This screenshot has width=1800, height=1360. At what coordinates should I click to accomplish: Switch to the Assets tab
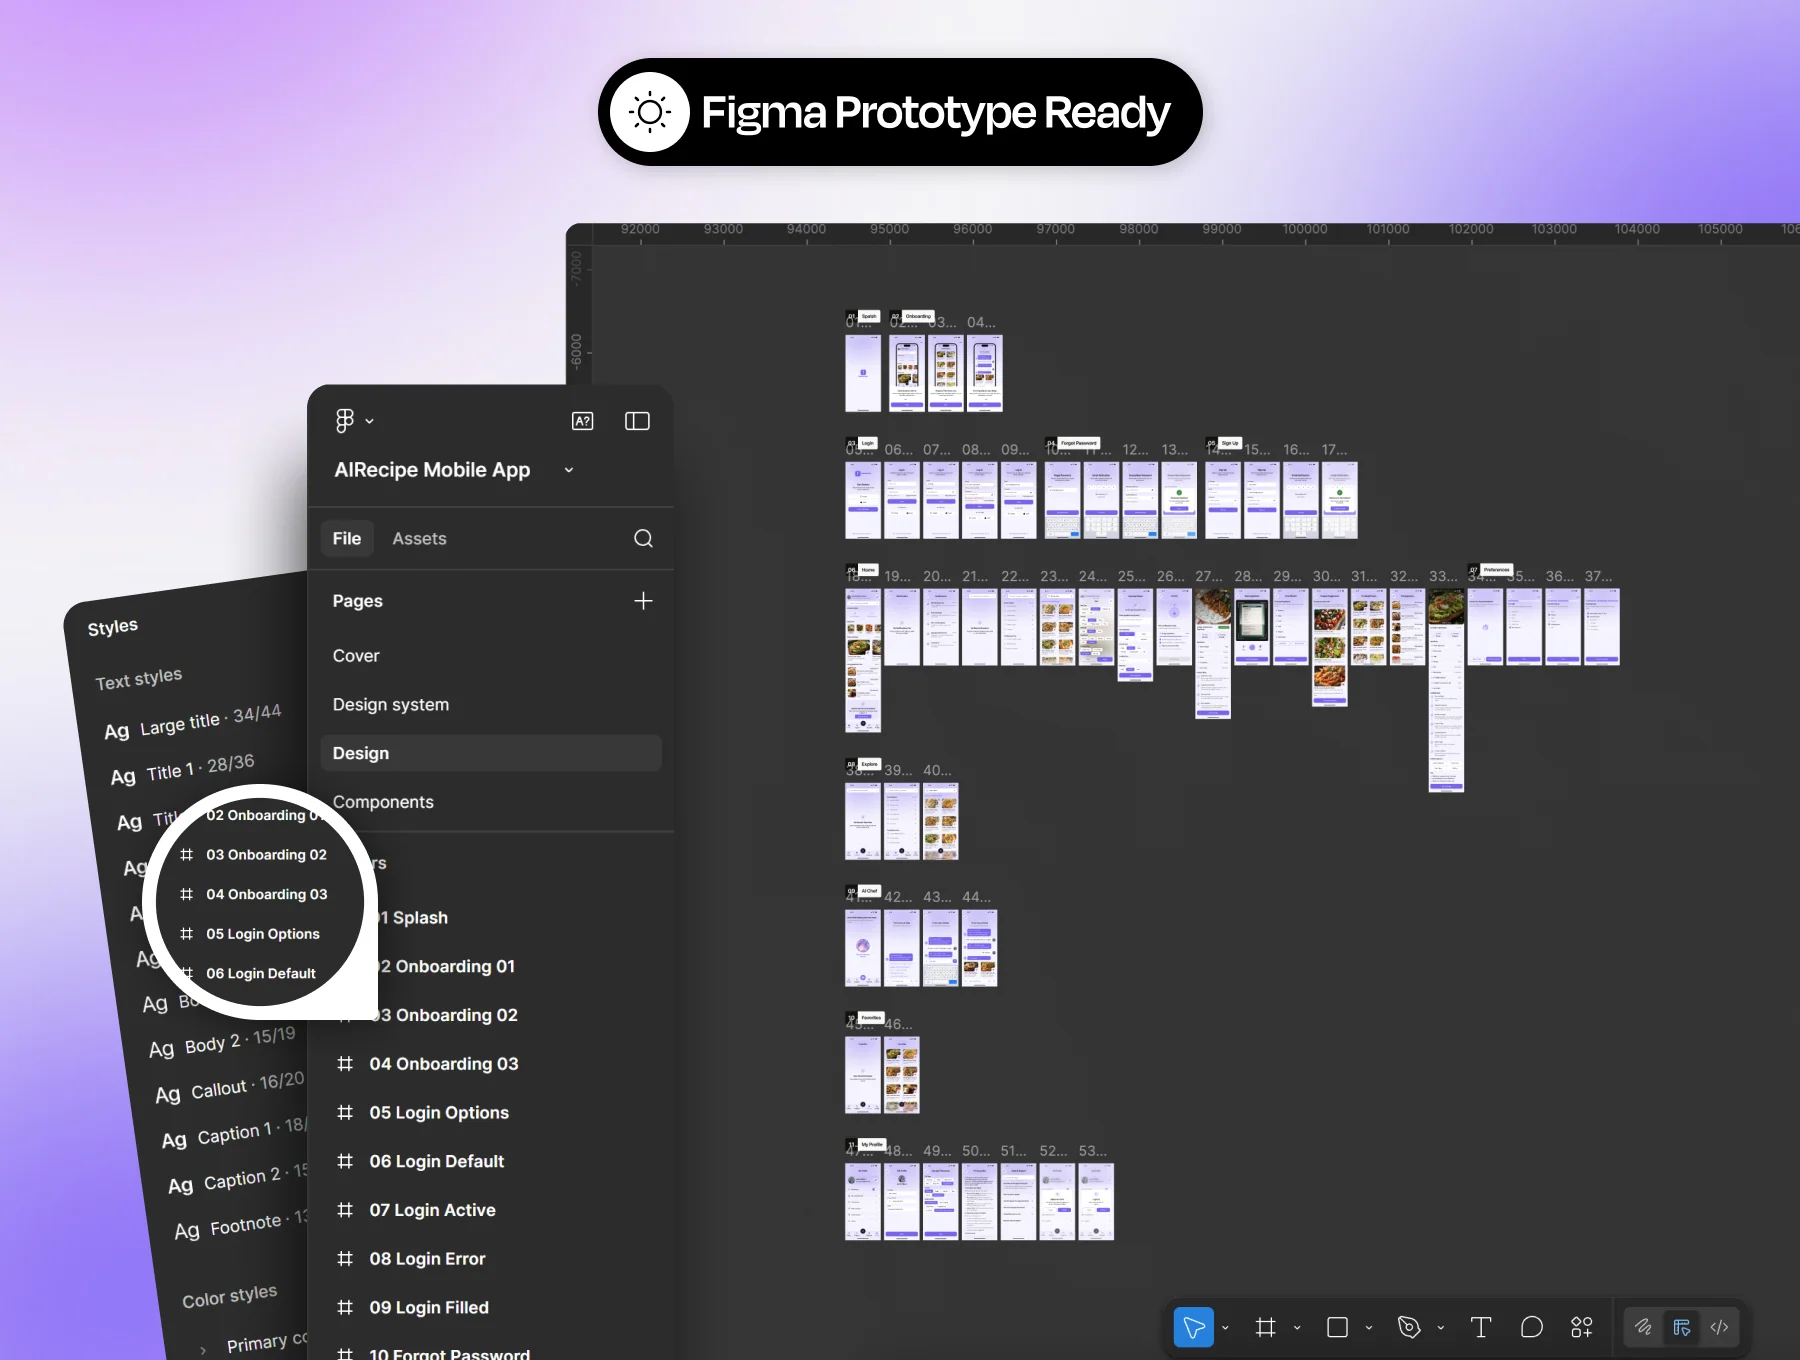(419, 539)
